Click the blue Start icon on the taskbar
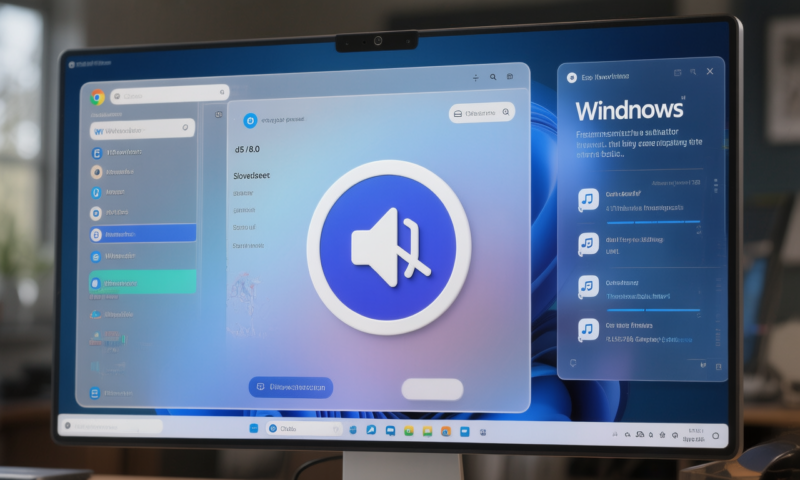This screenshot has height=480, width=800. point(254,428)
